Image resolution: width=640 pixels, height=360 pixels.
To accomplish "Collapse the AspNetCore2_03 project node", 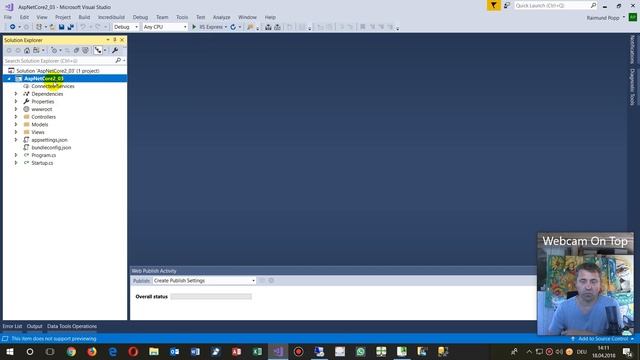I will 9,78.
